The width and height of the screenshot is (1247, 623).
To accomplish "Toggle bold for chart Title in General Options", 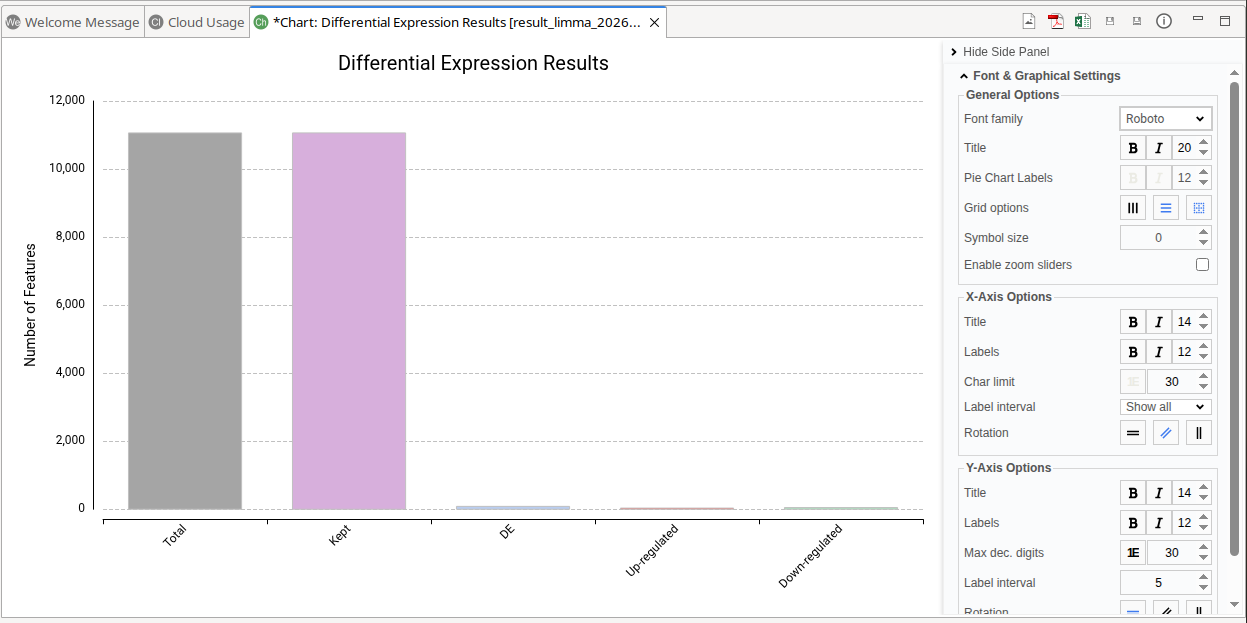I will pyautogui.click(x=1133, y=148).
